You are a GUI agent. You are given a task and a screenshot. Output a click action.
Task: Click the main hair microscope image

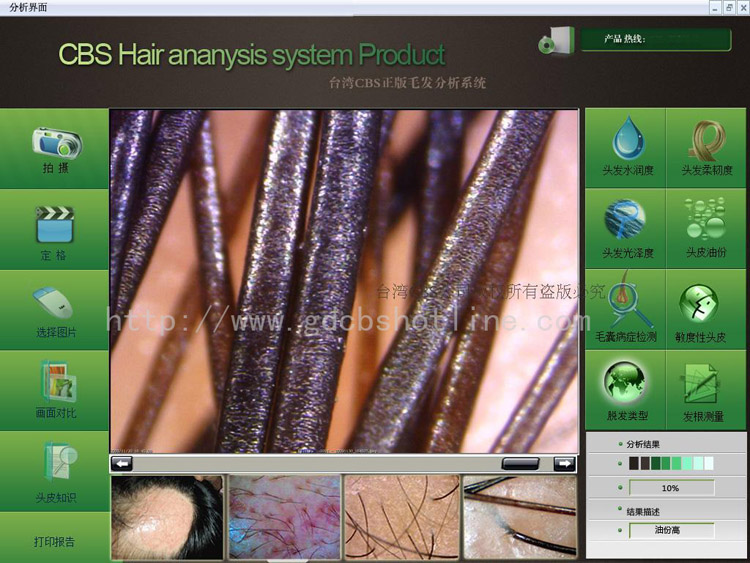344,281
